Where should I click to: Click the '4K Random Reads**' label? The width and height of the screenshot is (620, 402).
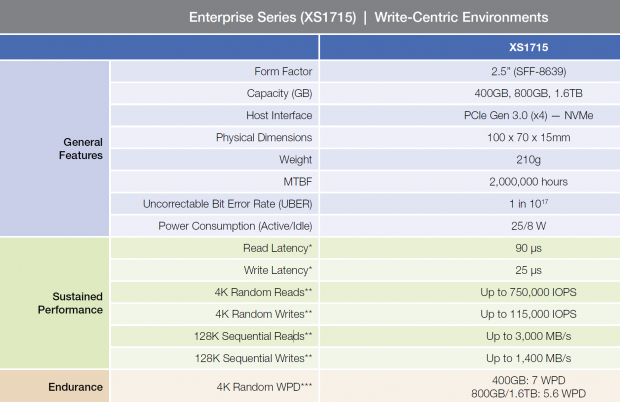tap(263, 292)
